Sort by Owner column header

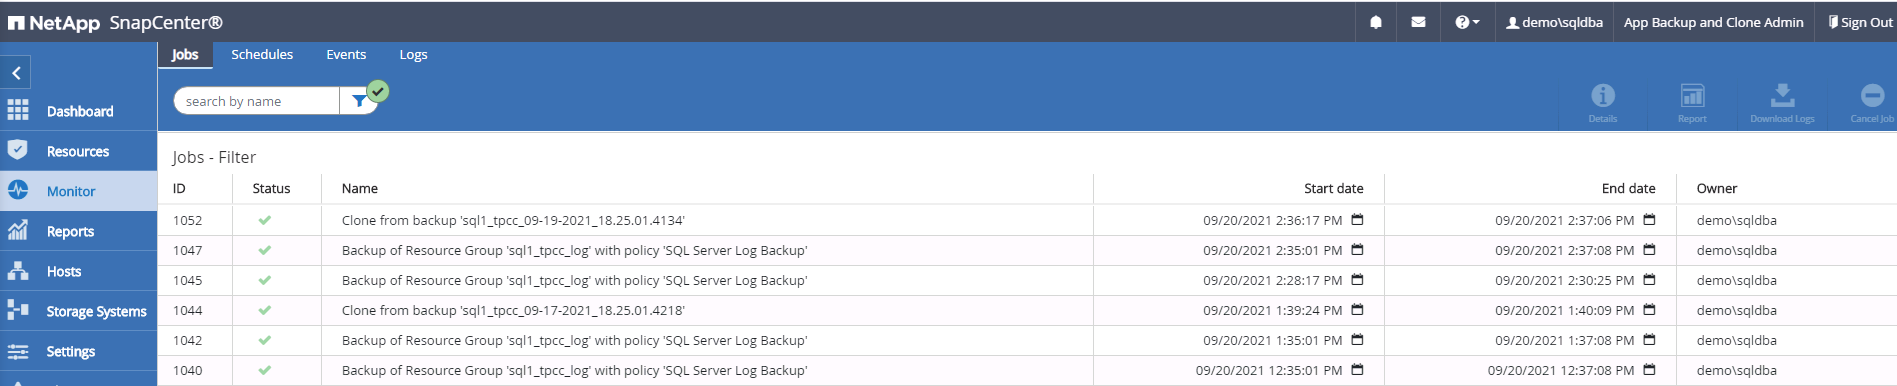[1717, 188]
